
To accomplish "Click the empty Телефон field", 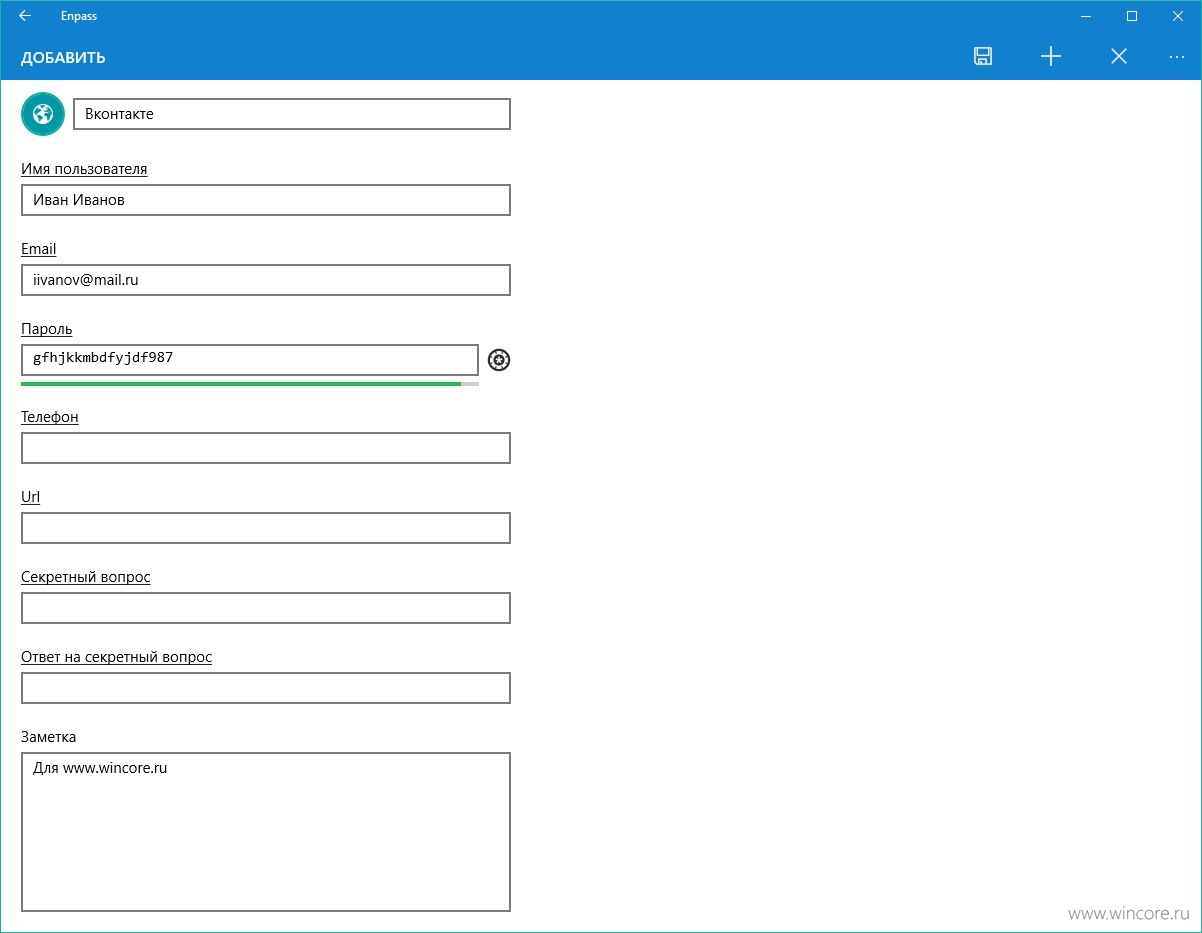I will coord(266,448).
